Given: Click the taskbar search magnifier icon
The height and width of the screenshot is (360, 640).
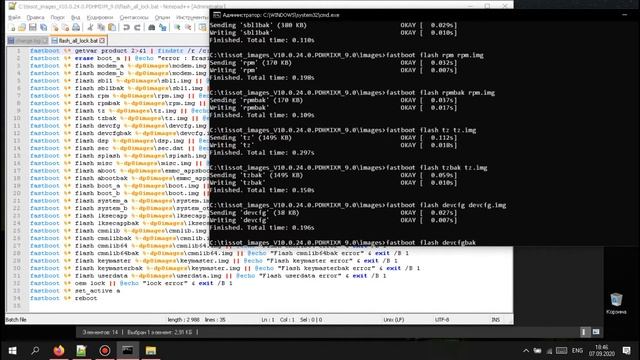Looking at the screenshot, I should pos(35,351).
